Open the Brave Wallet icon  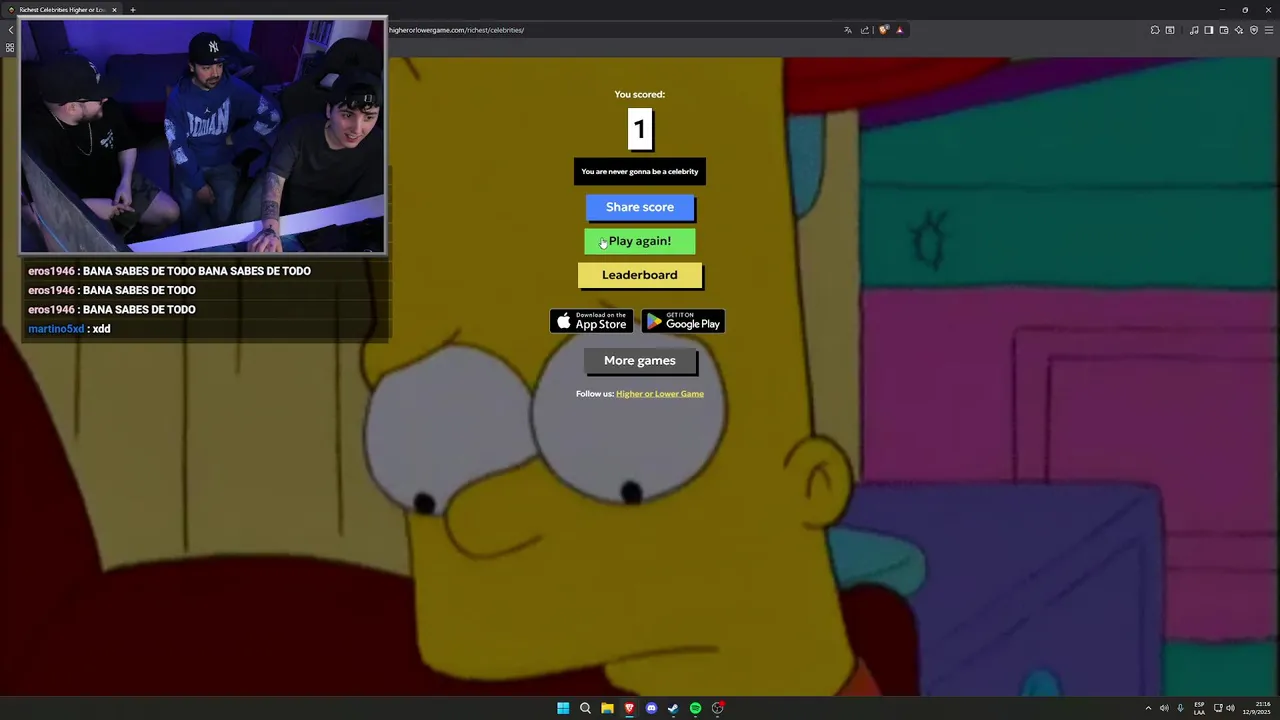click(x=1224, y=30)
